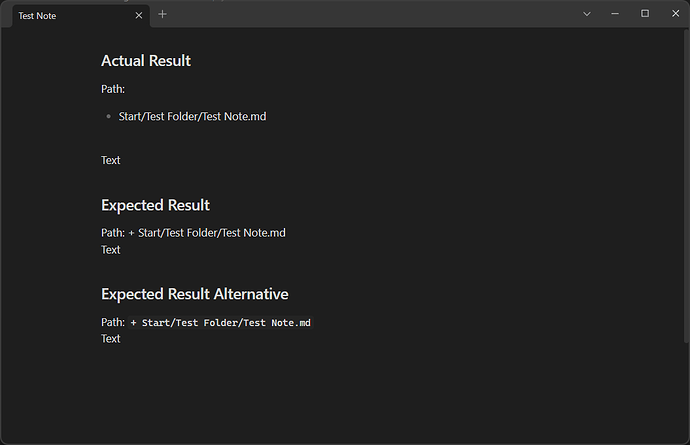Minimize the application window
The height and width of the screenshot is (445, 690).
click(x=616, y=13)
